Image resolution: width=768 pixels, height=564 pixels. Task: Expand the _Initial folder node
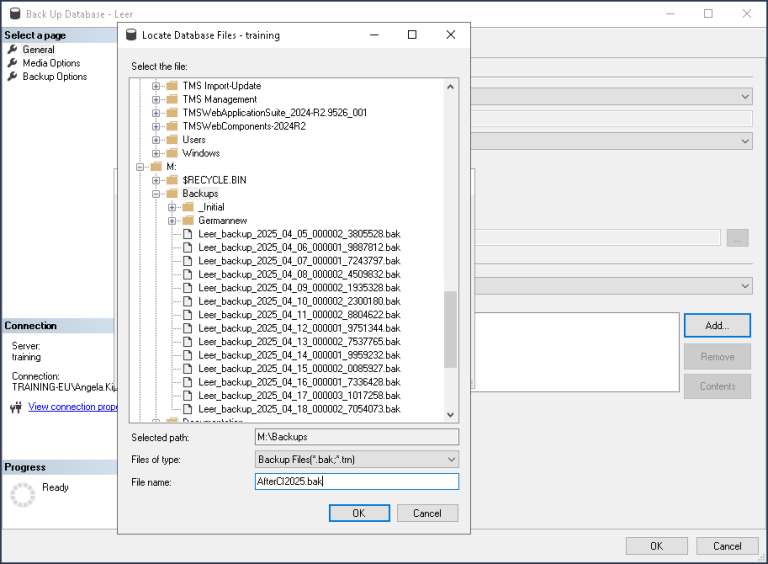(x=172, y=207)
